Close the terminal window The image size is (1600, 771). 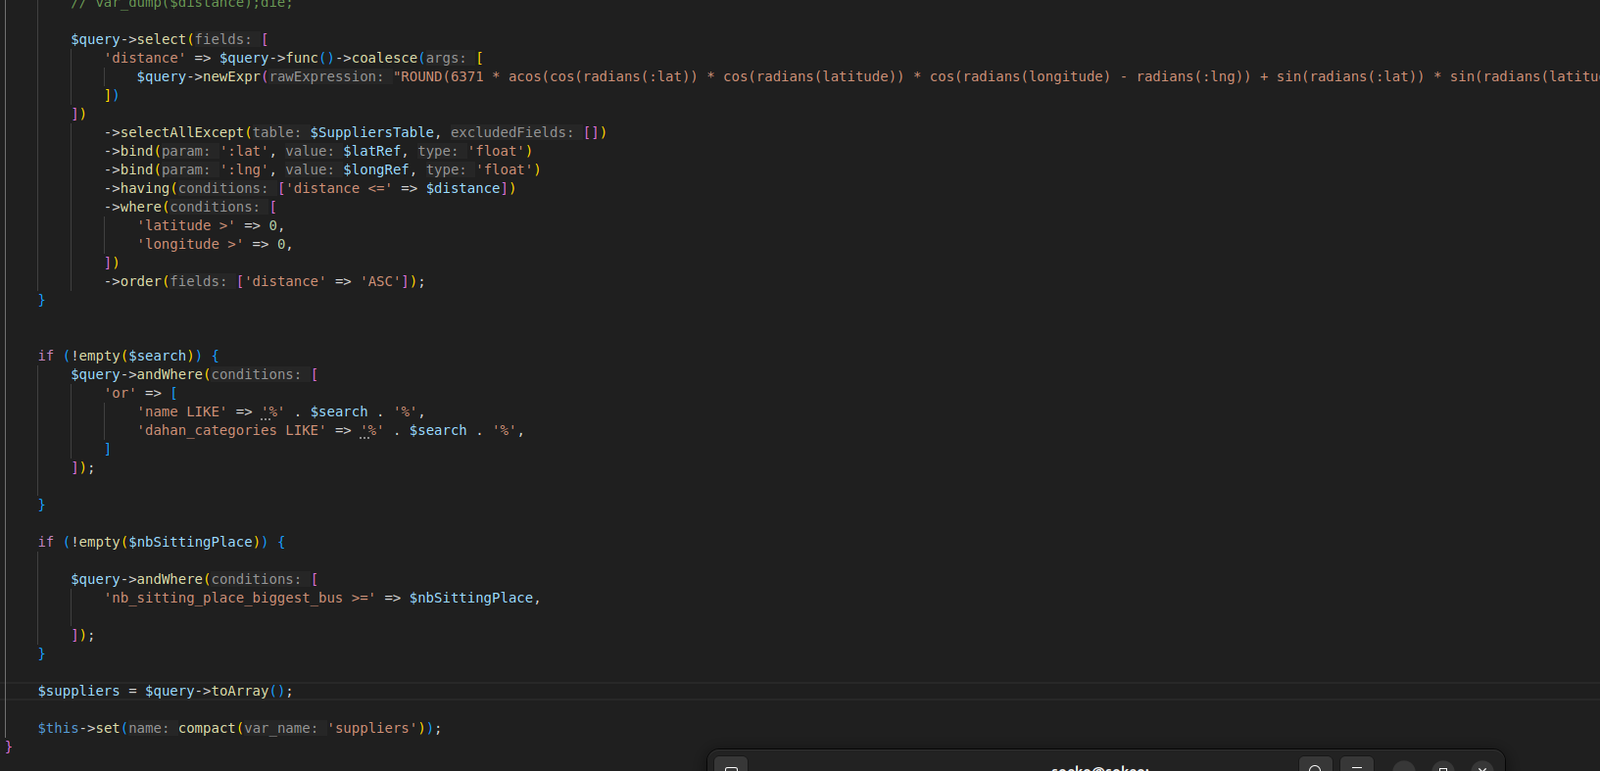coord(1482,766)
